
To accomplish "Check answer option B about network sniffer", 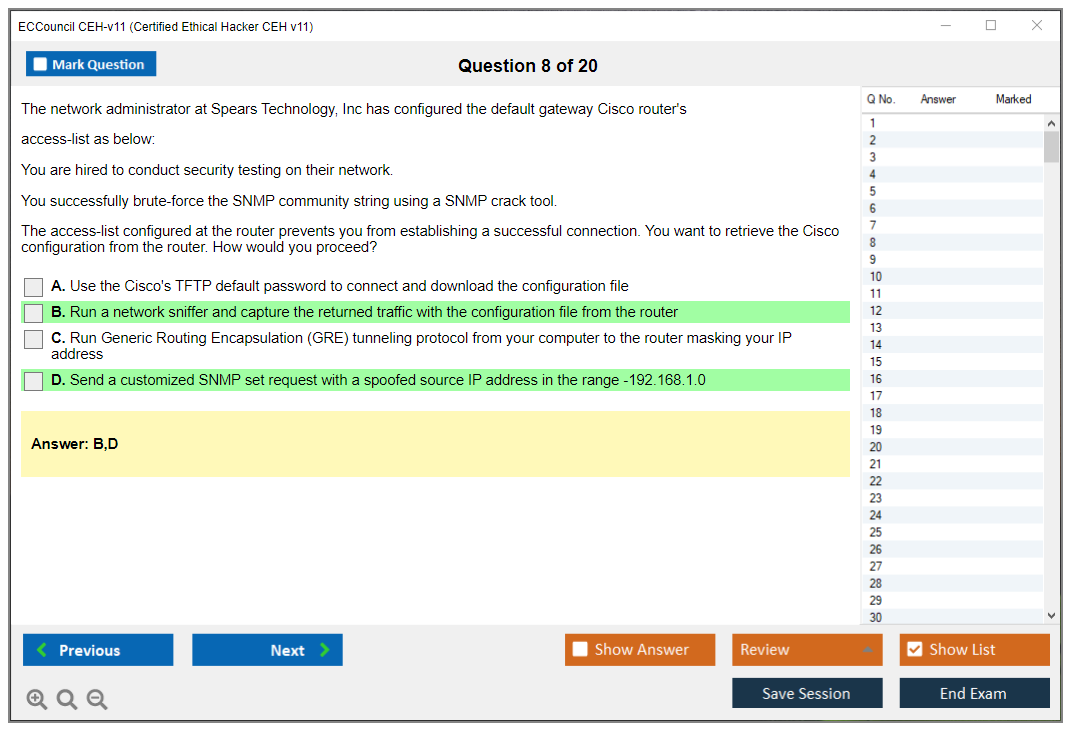I will tap(34, 312).
